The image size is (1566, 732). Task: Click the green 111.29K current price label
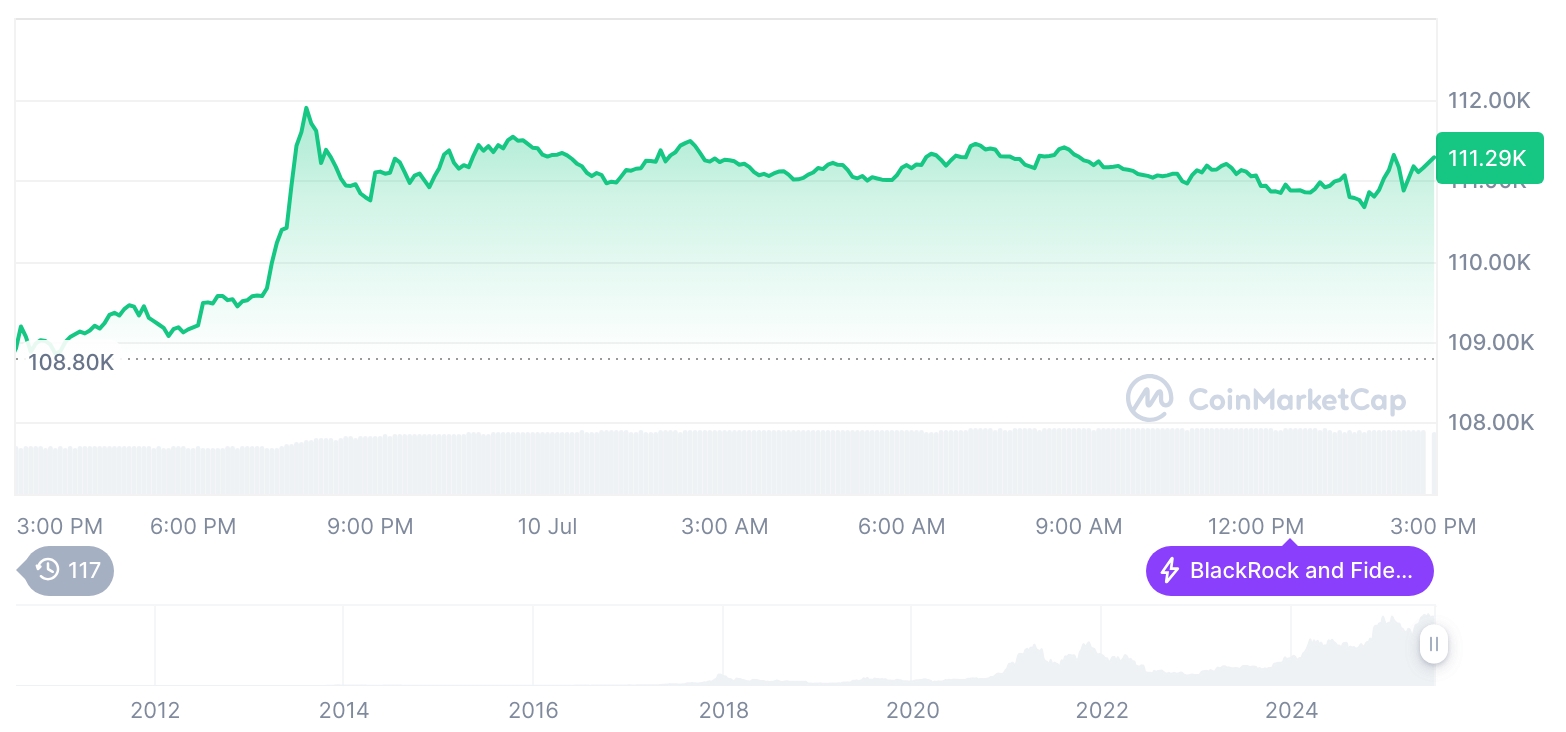(1488, 158)
